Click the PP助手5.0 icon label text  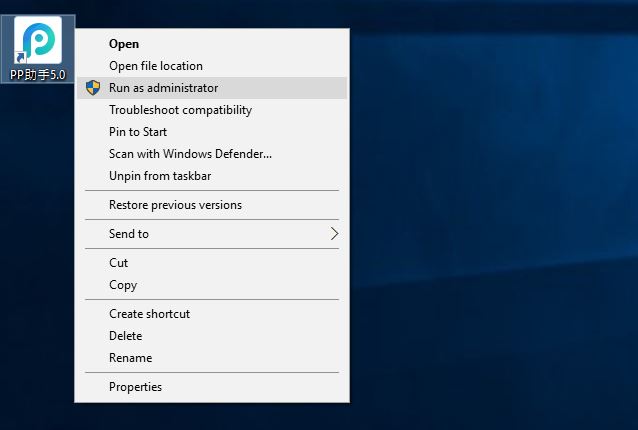[38, 74]
